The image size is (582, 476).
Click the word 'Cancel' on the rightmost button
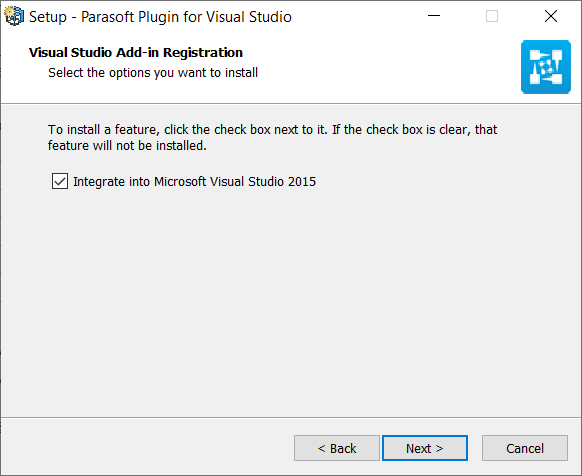(x=525, y=449)
